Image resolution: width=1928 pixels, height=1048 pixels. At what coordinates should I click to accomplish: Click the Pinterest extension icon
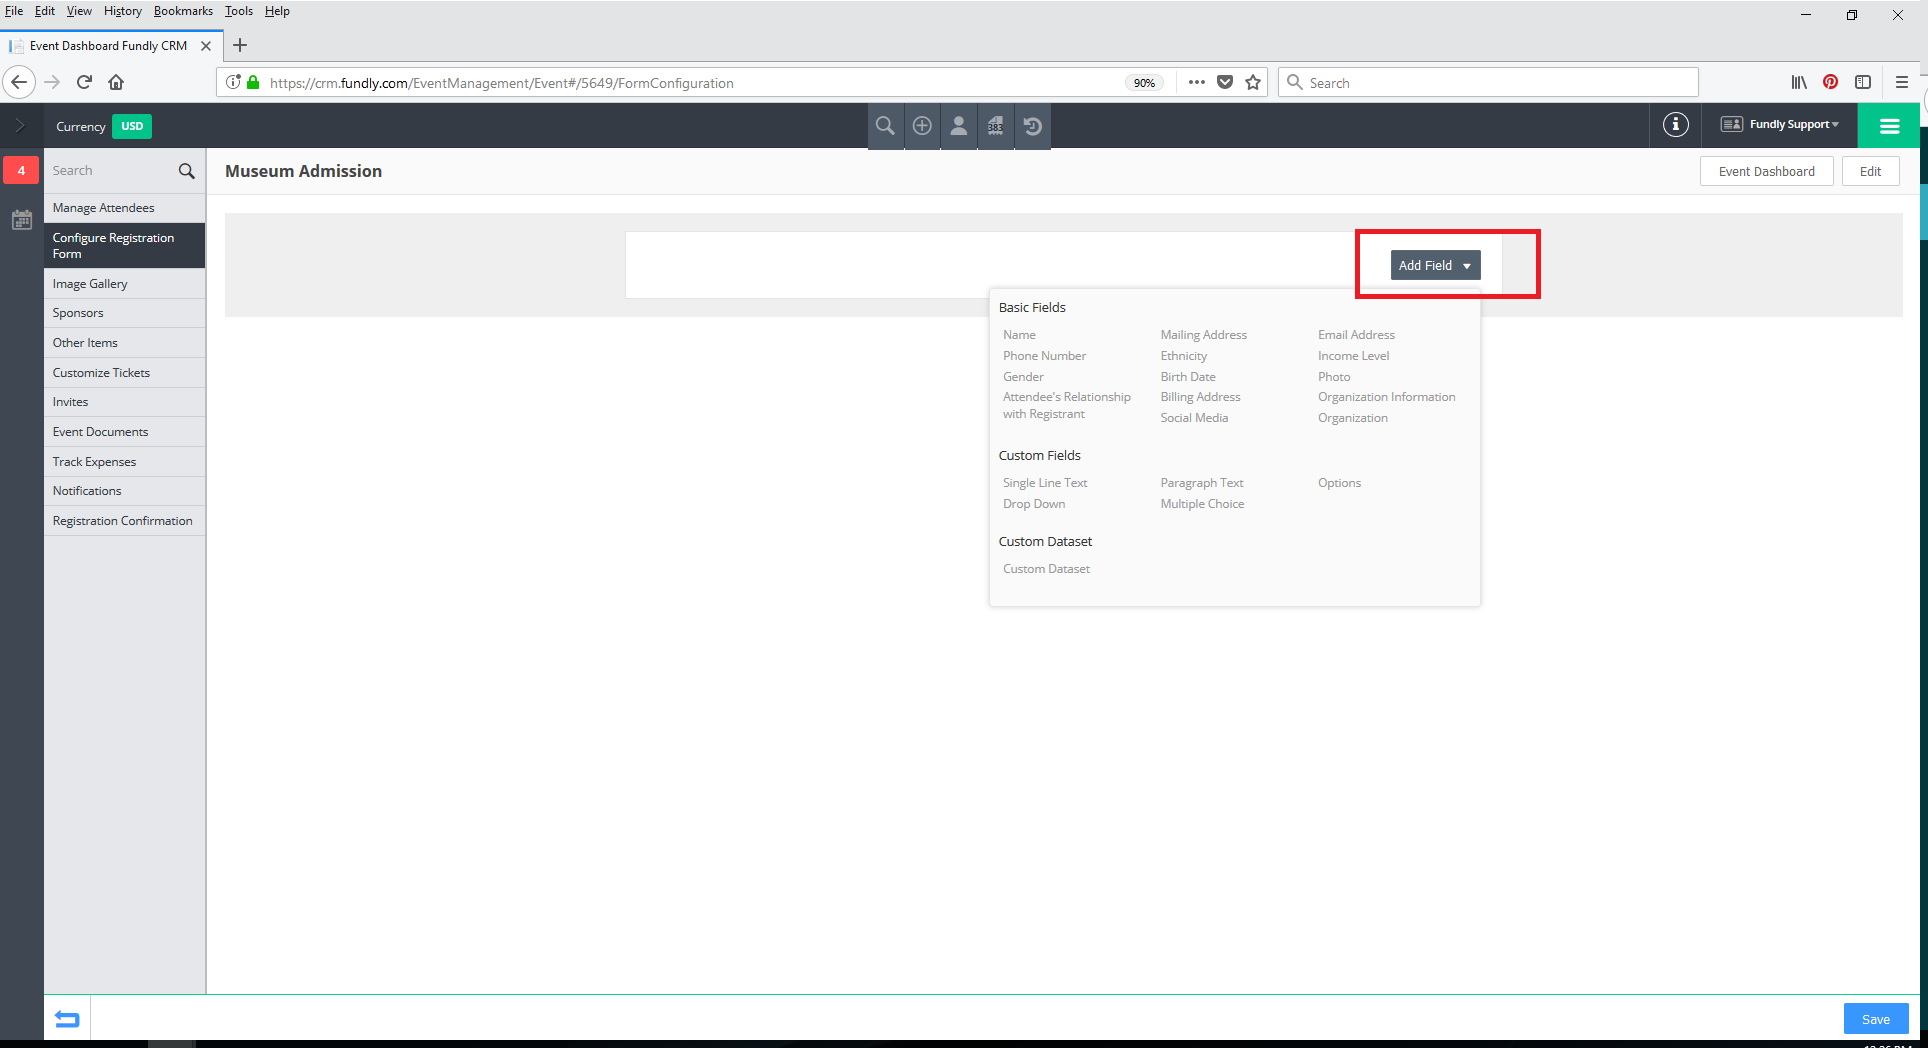(1830, 82)
